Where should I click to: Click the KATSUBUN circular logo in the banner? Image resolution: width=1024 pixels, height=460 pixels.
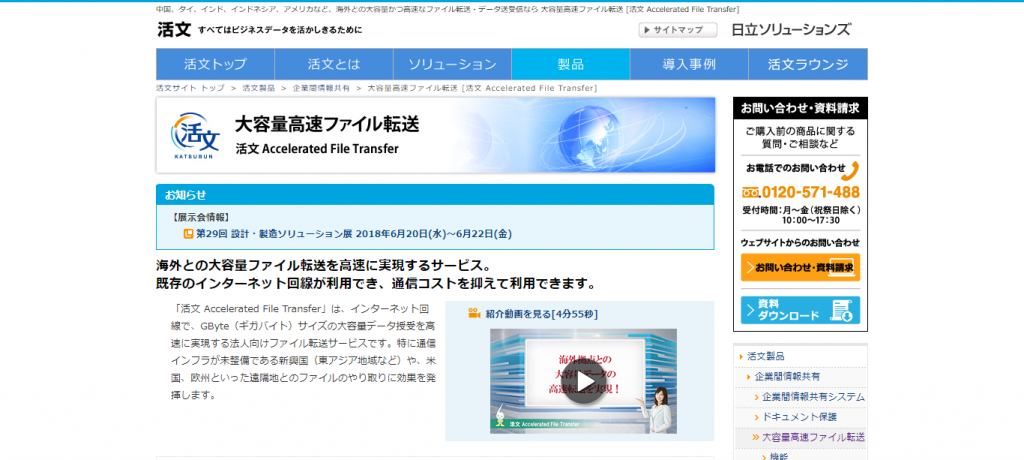coord(194,135)
